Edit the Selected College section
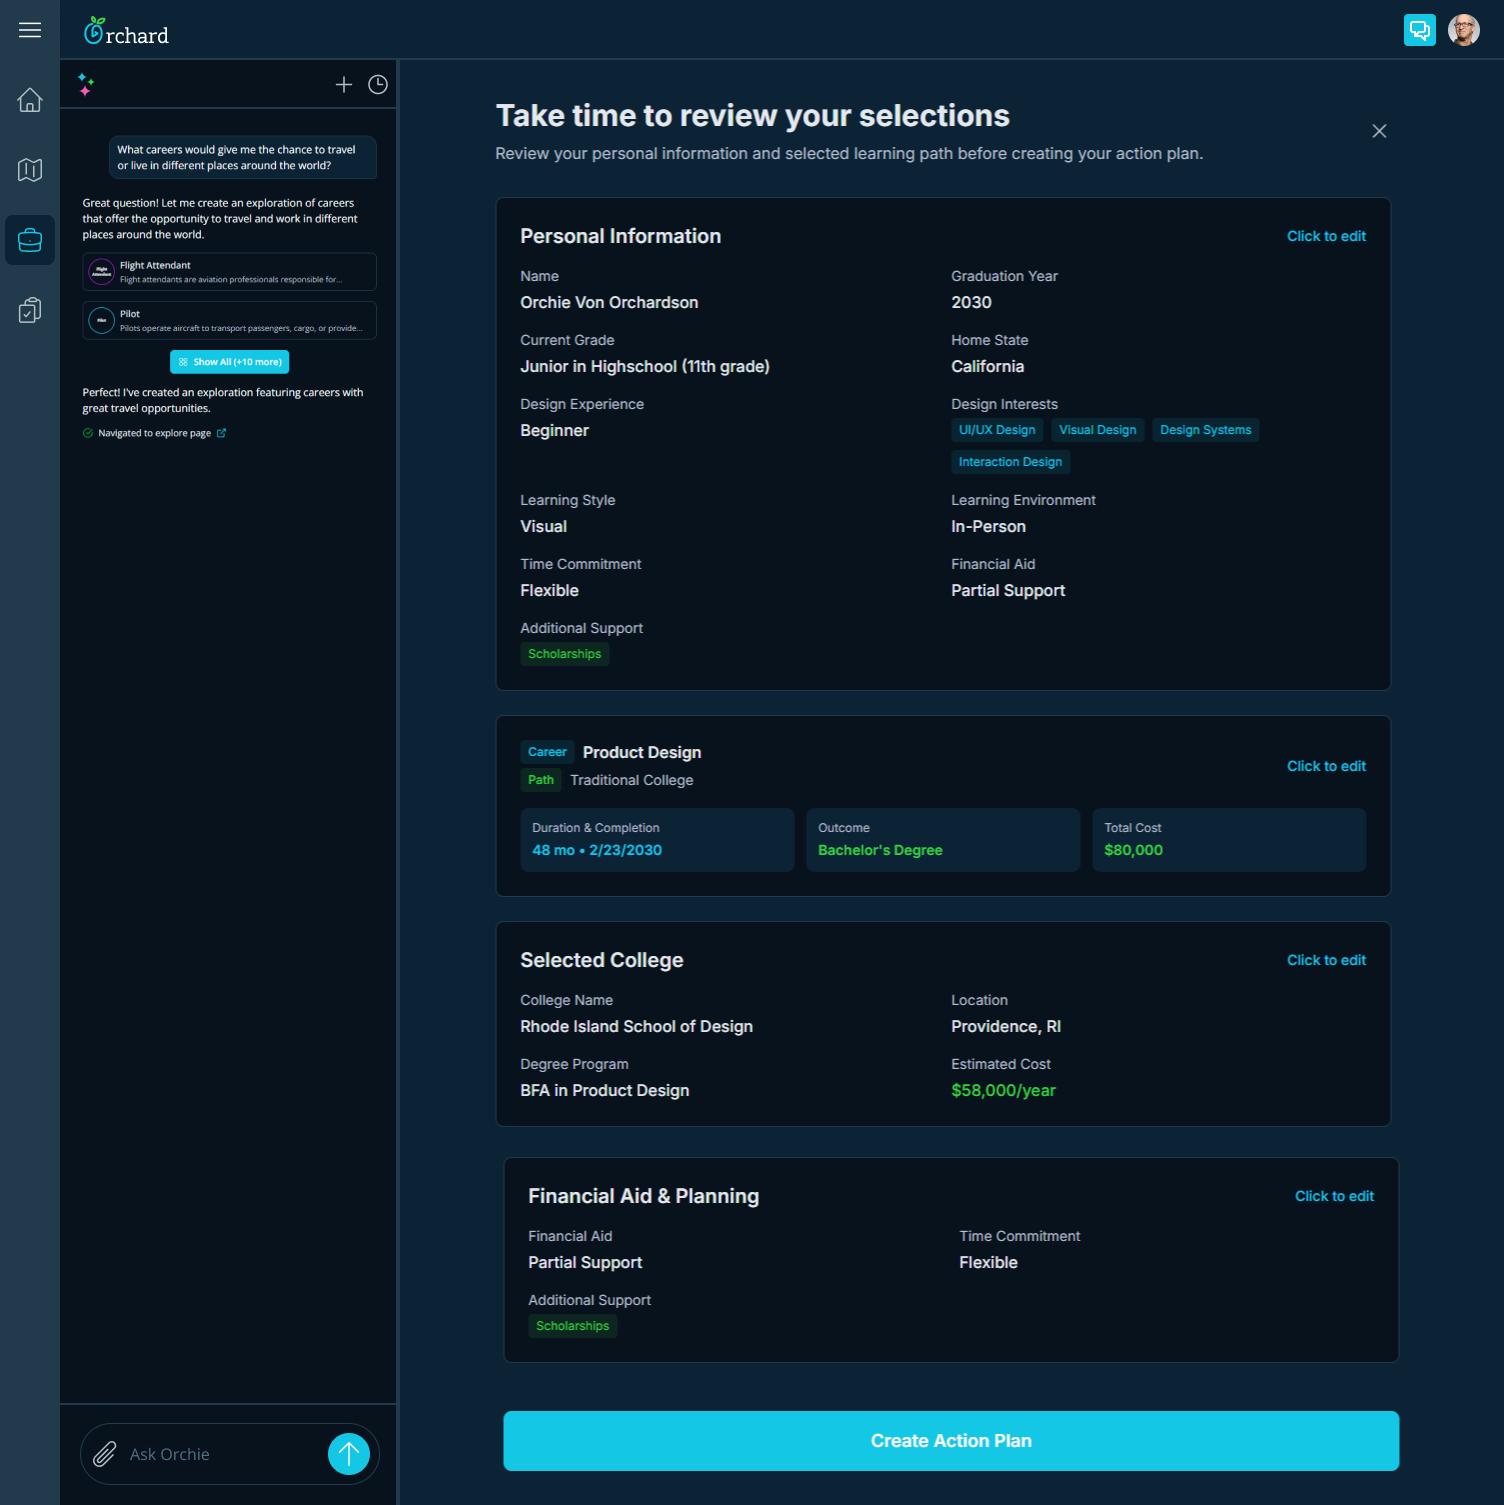This screenshot has width=1504, height=1505. tap(1326, 960)
